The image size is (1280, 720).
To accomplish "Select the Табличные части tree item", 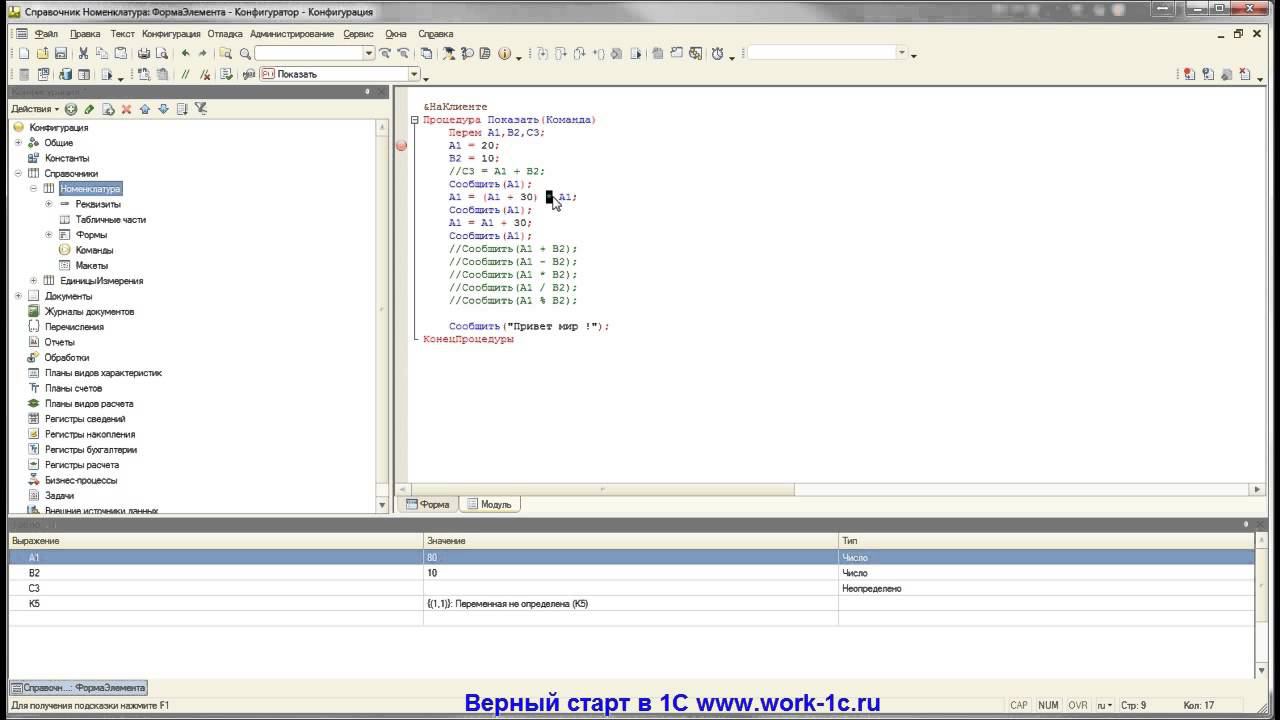I will (x=111, y=220).
